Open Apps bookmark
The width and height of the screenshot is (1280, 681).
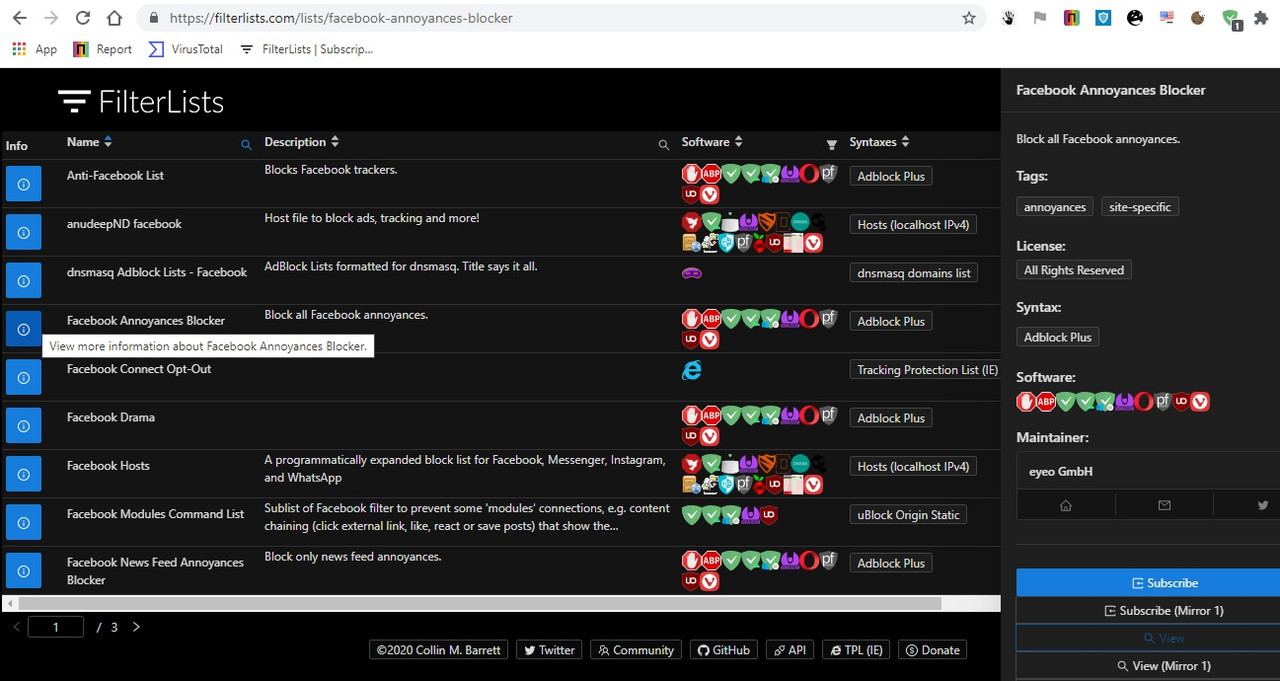tap(34, 49)
